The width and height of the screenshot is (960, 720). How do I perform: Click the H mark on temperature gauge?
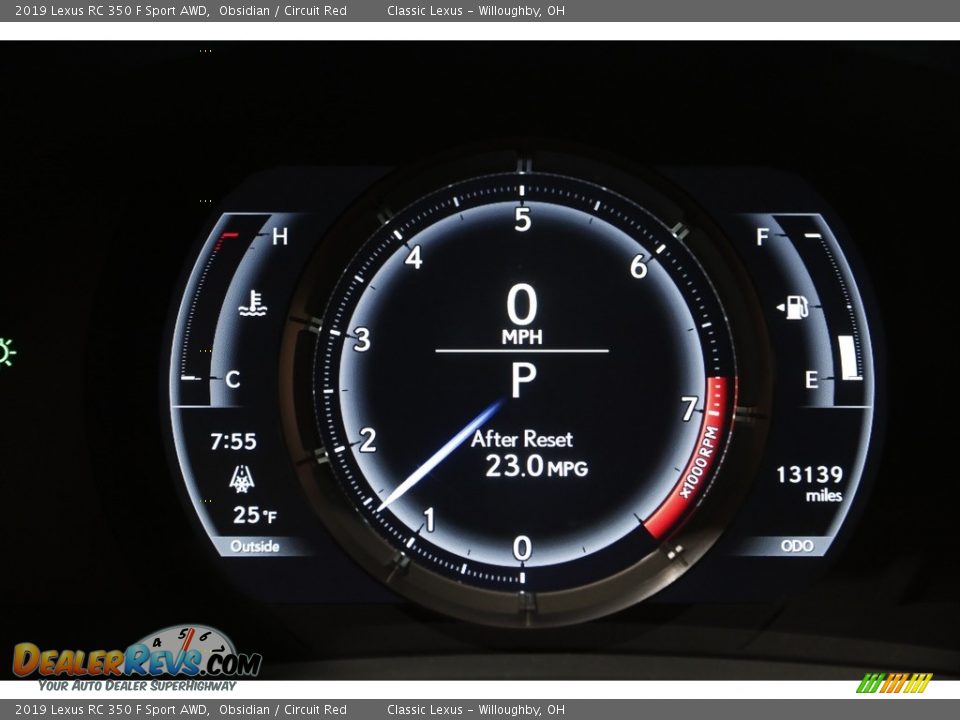point(280,236)
